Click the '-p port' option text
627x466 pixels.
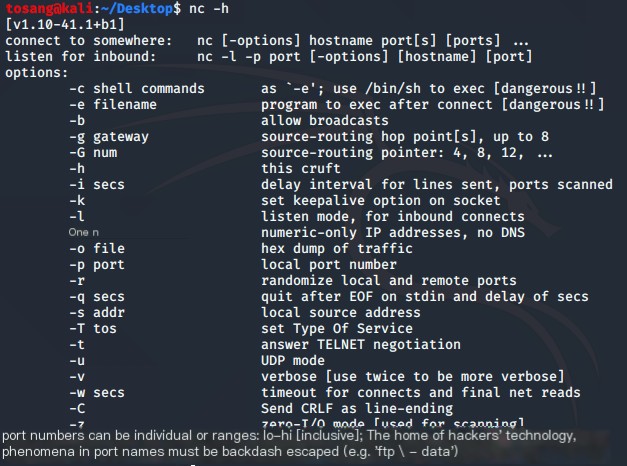pos(97,265)
